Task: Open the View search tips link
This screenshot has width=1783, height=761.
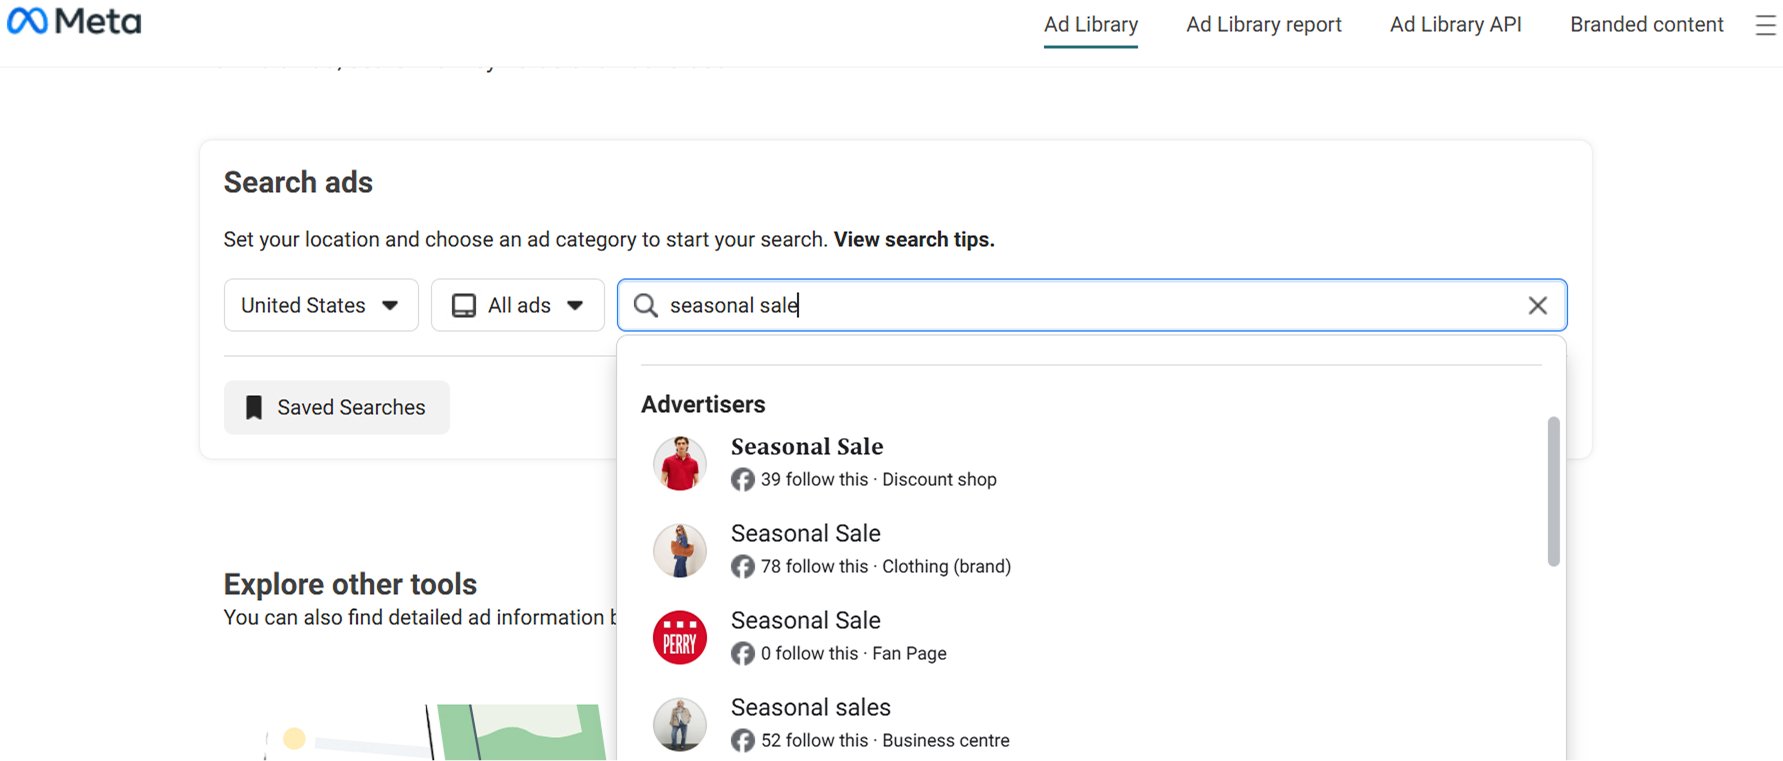Action: pyautogui.click(x=914, y=240)
